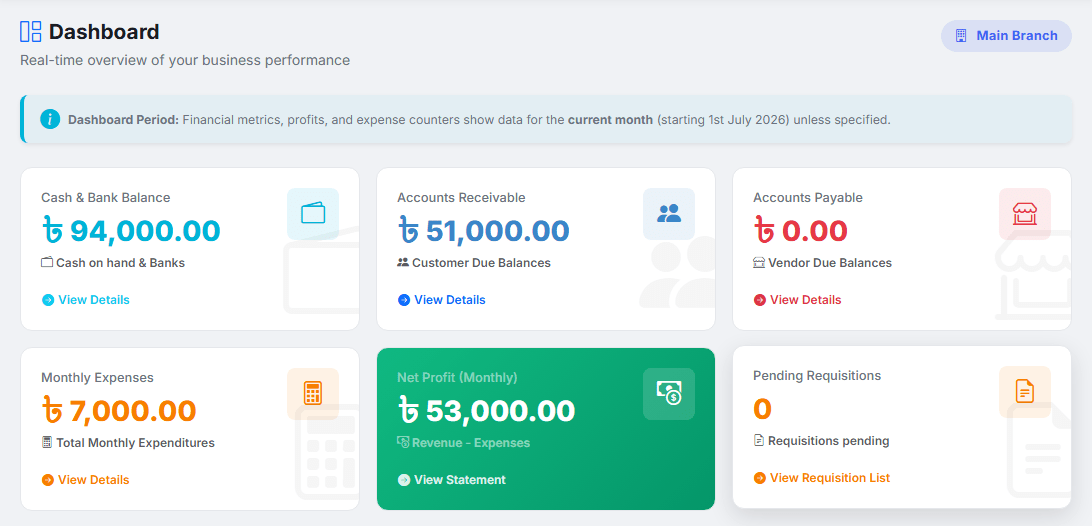Click the arrow icon beside cyan View Details
The image size is (1092, 526).
coord(47,300)
